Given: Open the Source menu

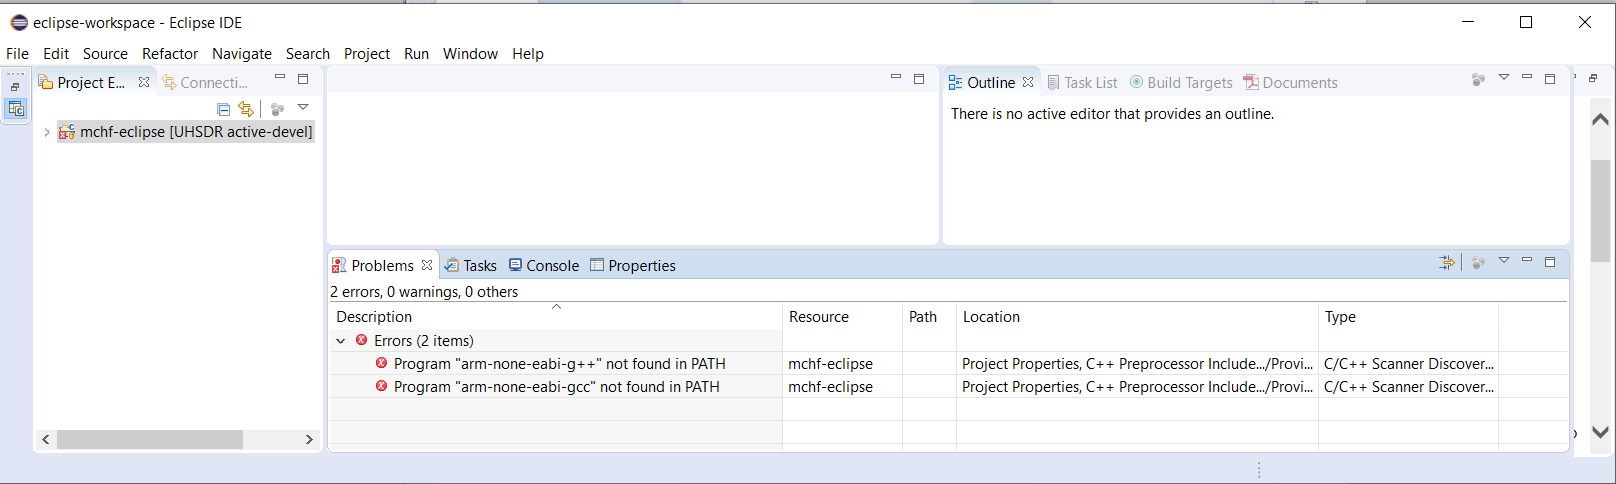Looking at the screenshot, I should click(x=105, y=54).
